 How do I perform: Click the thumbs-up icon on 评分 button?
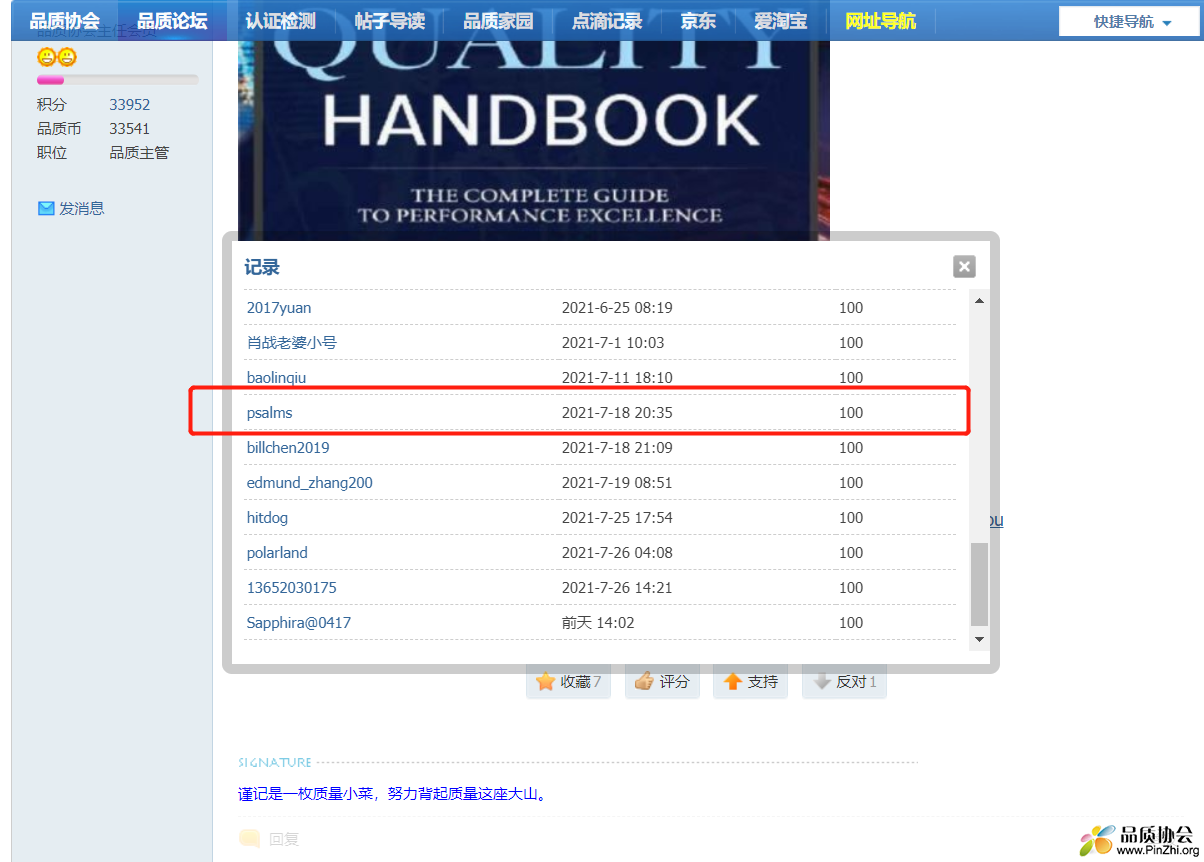tap(643, 681)
